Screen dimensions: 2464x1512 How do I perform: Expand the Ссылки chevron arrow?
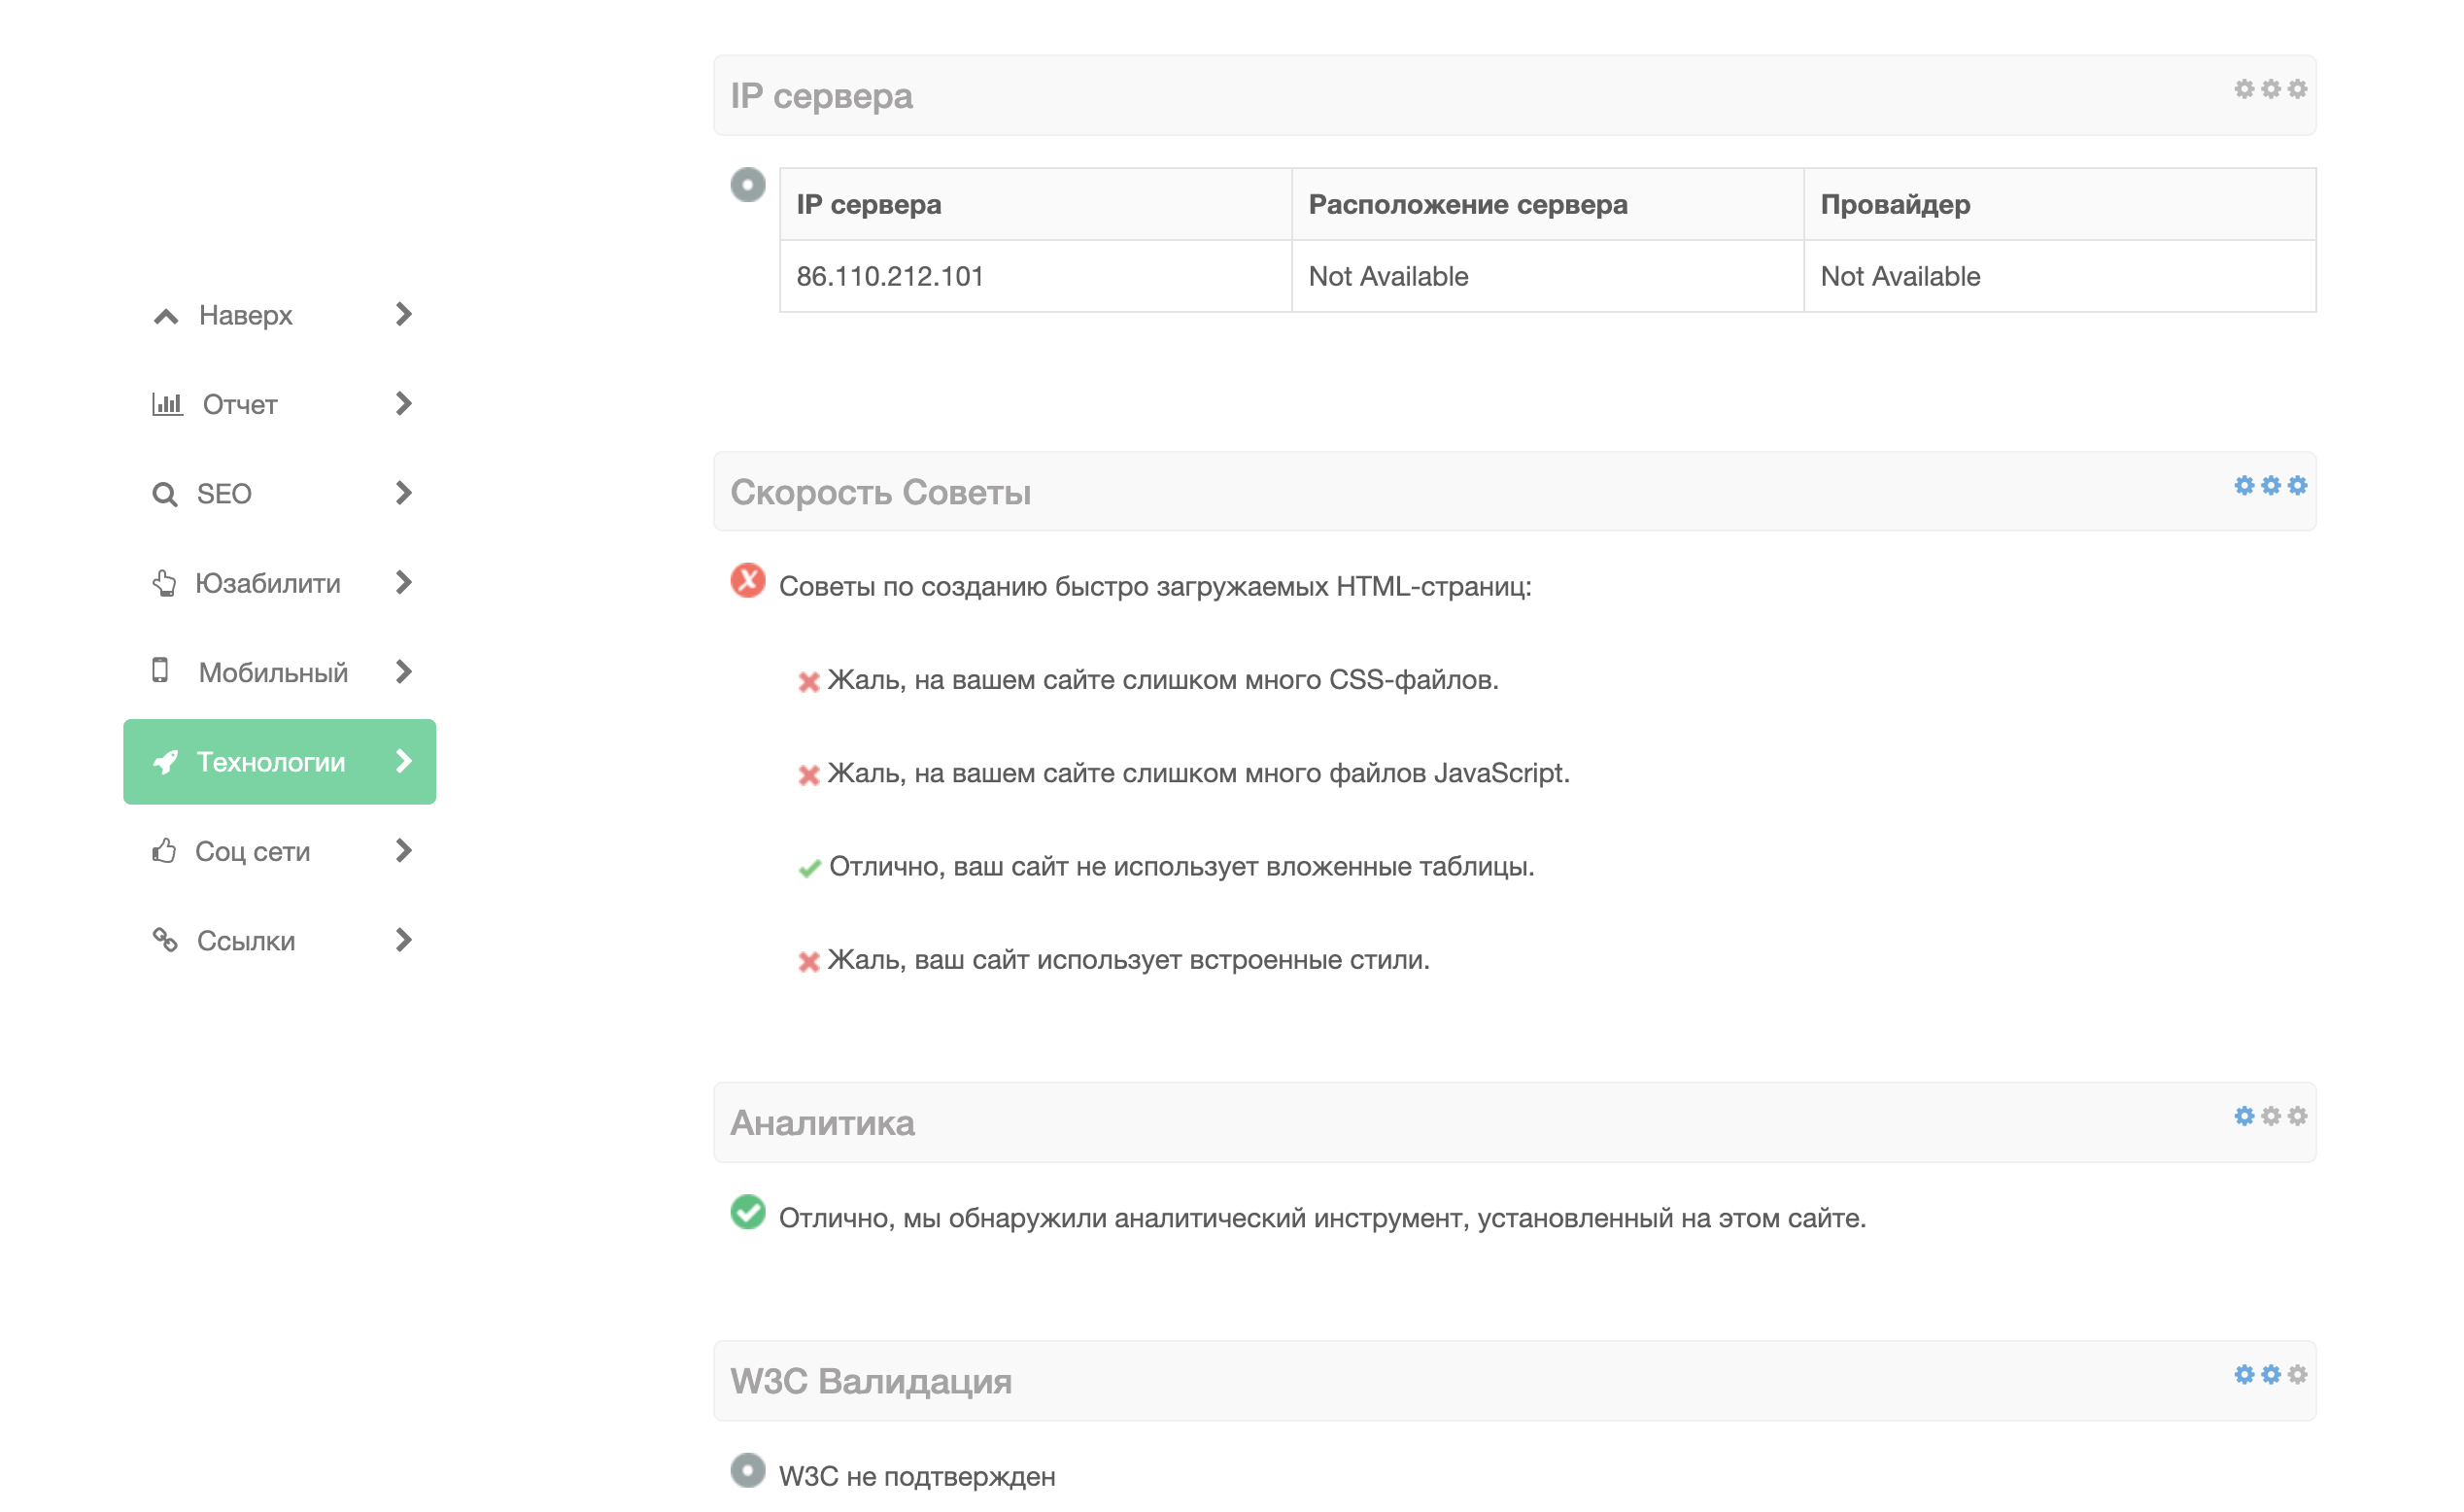pyautogui.click(x=403, y=940)
